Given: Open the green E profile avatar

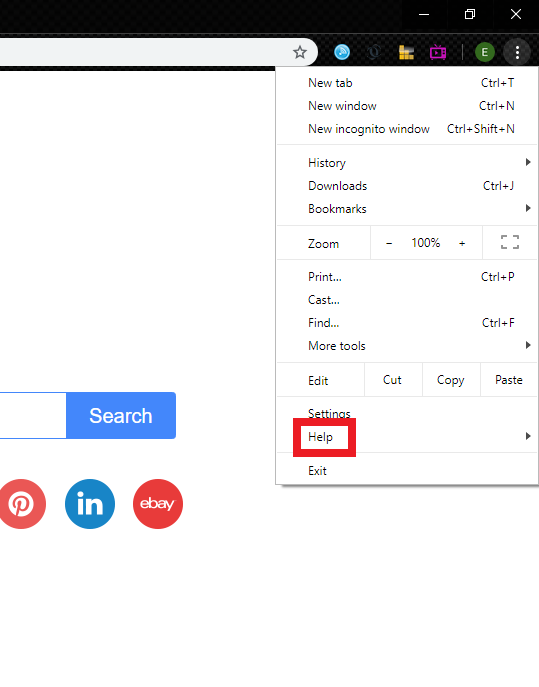Looking at the screenshot, I should coord(485,53).
